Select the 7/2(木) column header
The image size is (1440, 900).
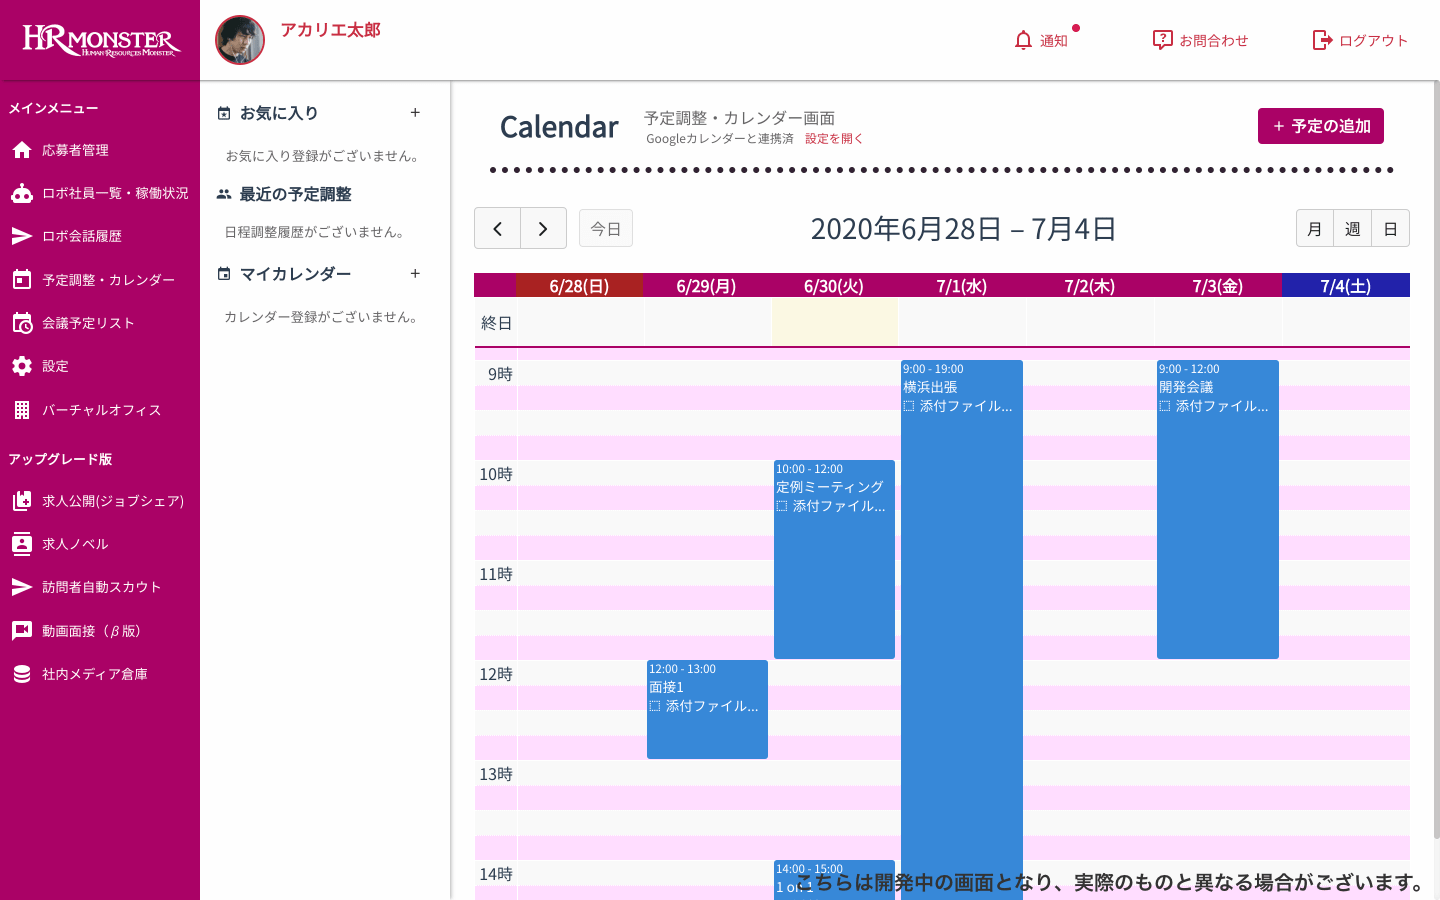[x=1090, y=286]
